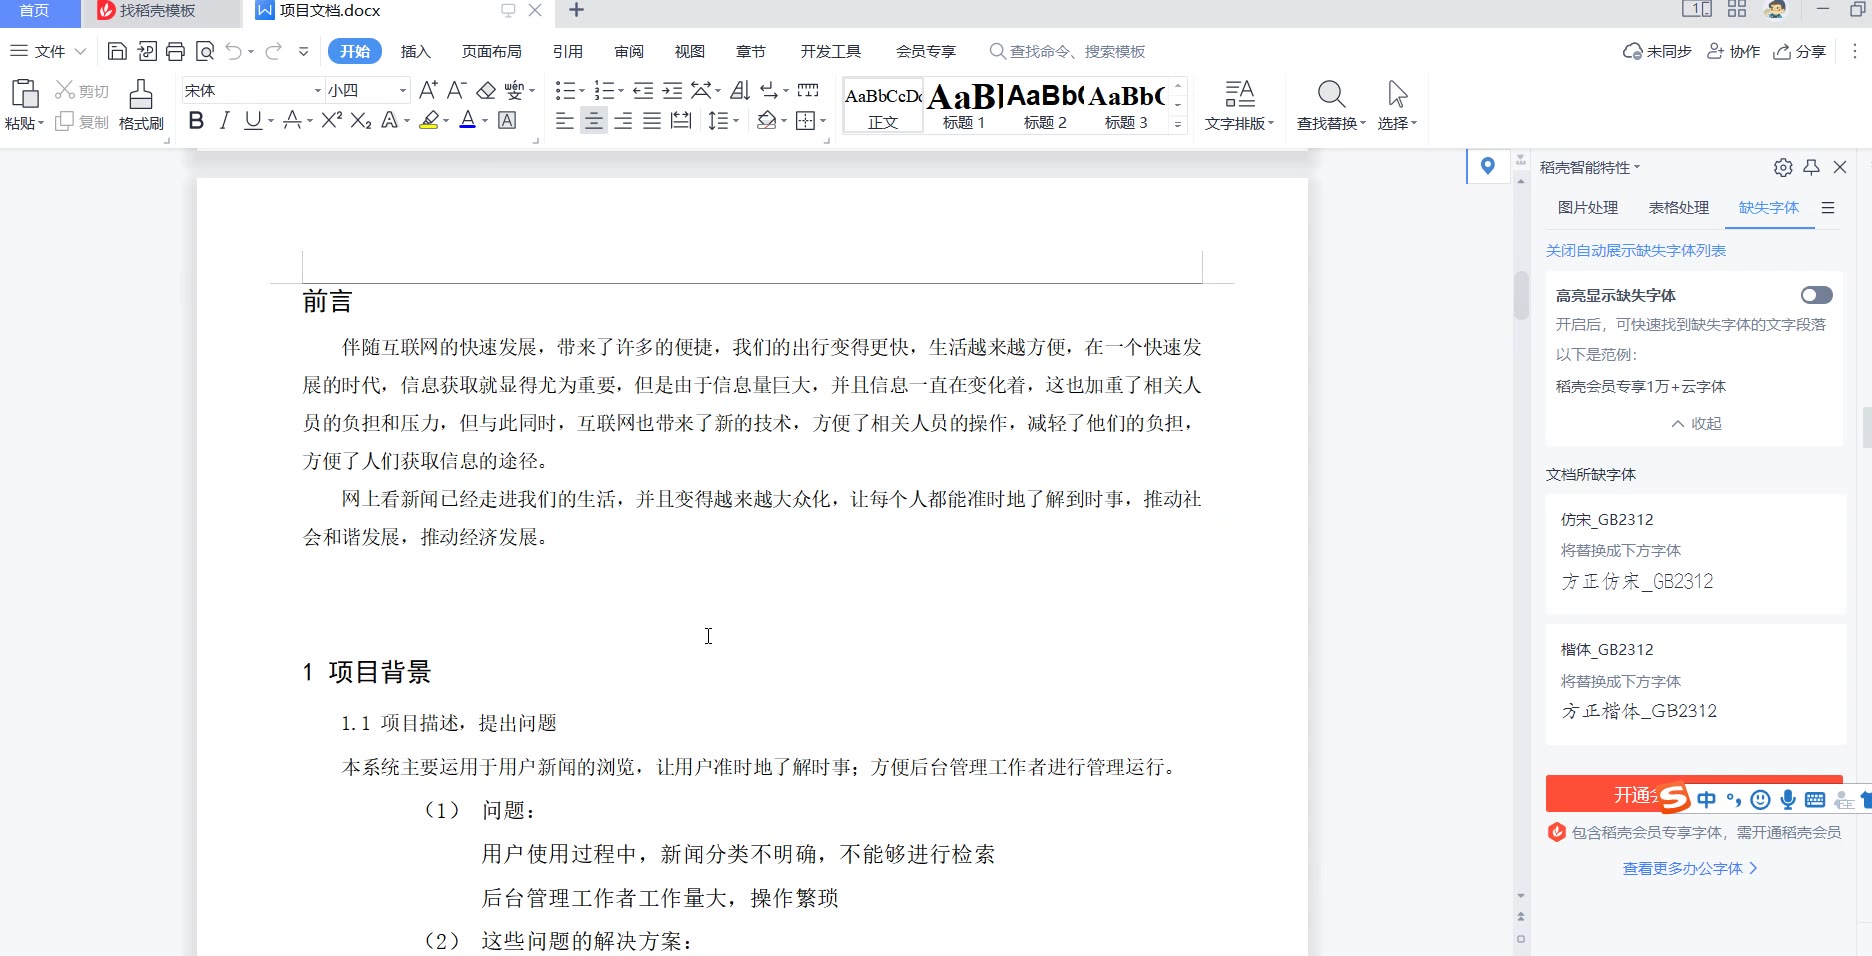Click 查看更多办公字体 link
1872x956 pixels.
(x=1690, y=868)
